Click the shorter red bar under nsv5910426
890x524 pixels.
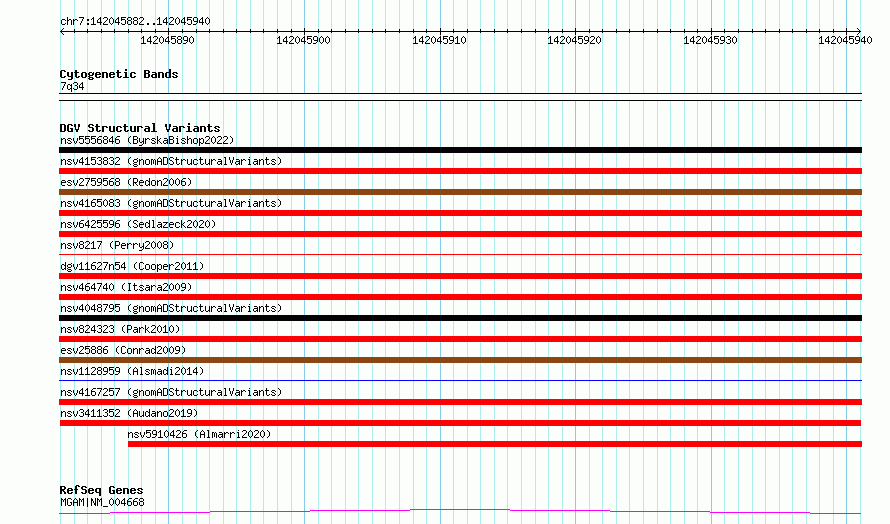495,444
